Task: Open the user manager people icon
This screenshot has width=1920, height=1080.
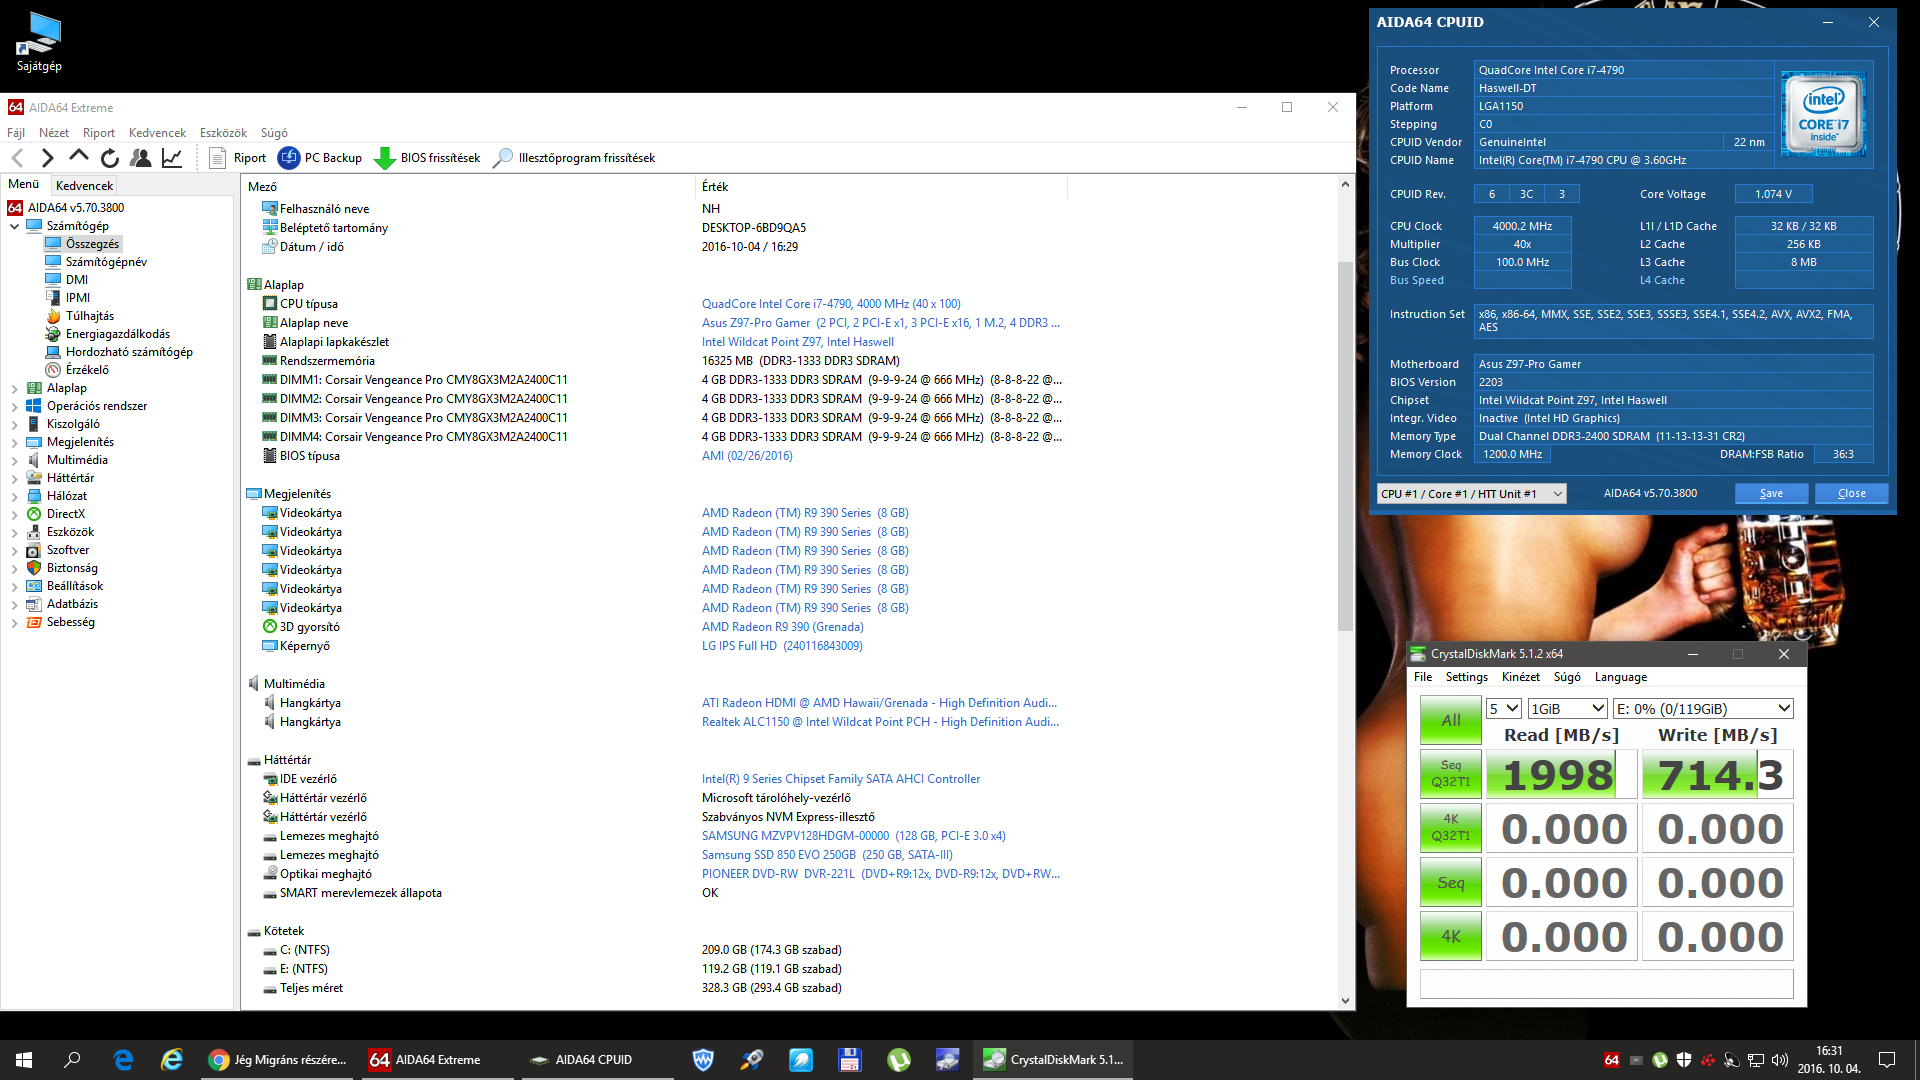Action: [x=141, y=158]
